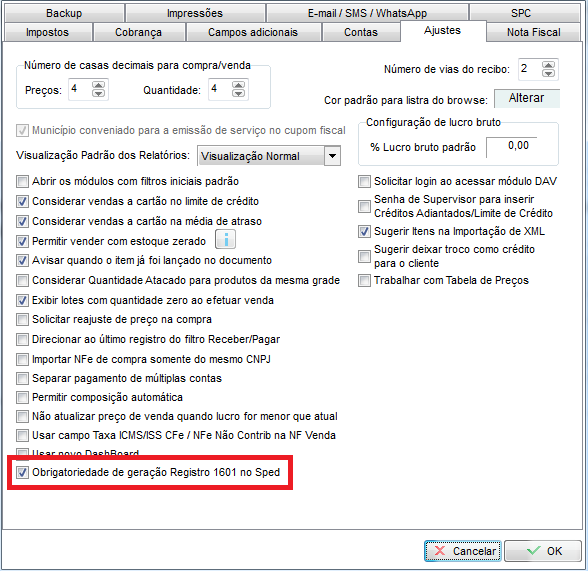Enable Importar NFe de compra somente do mesmo CNPJ

[22, 359]
